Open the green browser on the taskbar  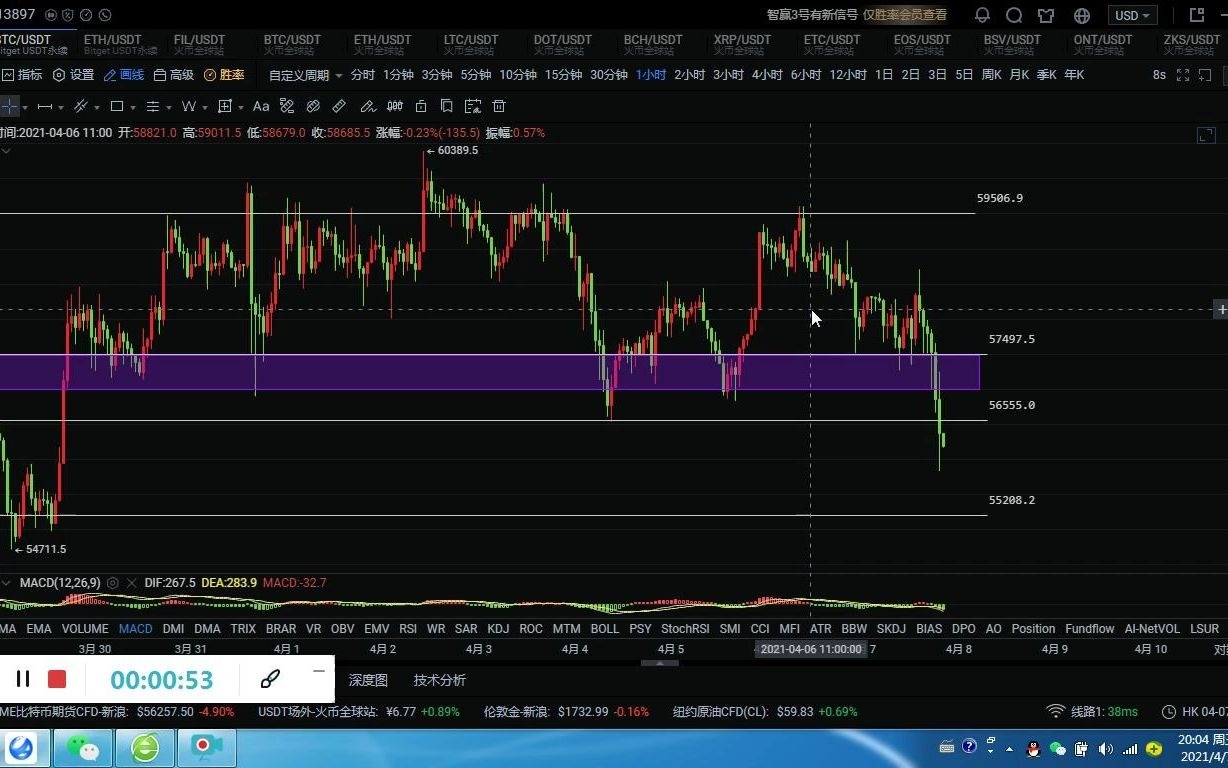point(144,748)
